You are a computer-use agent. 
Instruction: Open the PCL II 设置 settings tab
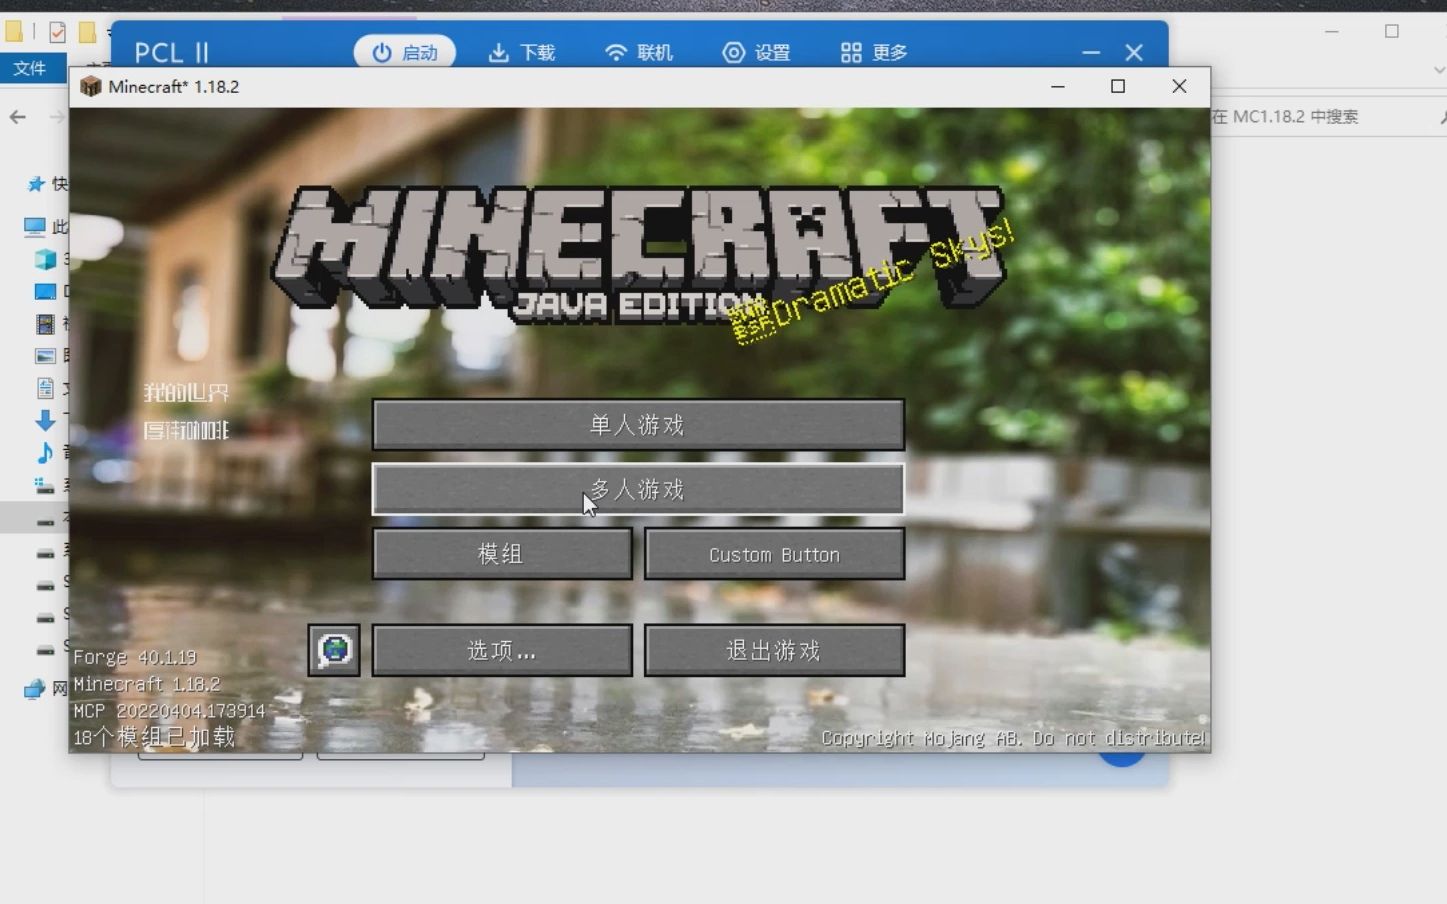(756, 52)
